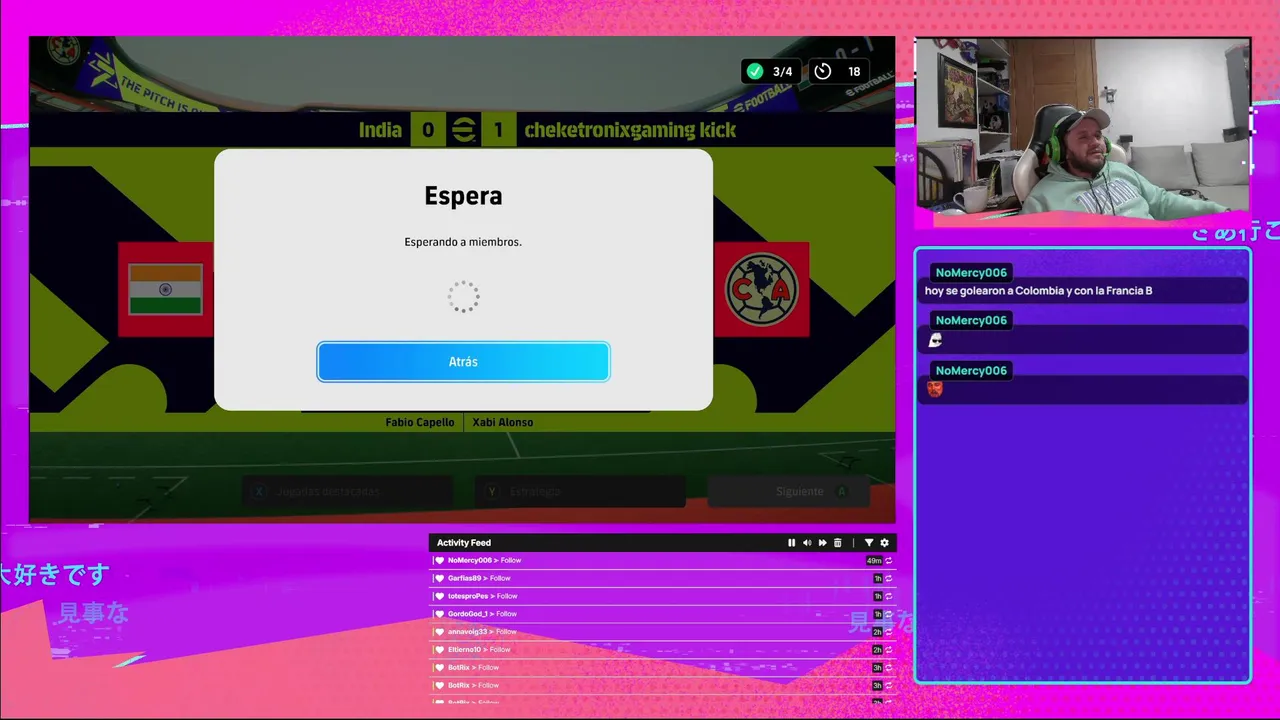Click the heart icon beside Eltierno10 follow

click(x=439, y=650)
